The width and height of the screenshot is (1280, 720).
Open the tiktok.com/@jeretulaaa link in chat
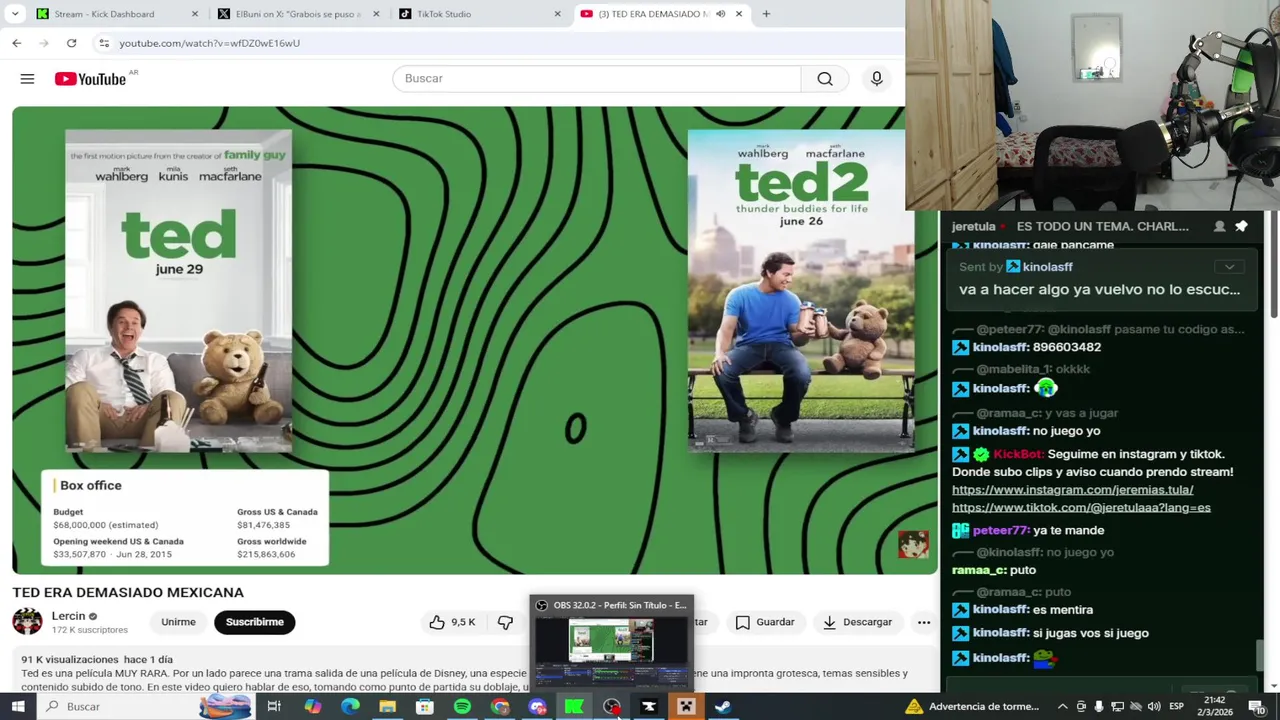coord(1081,508)
